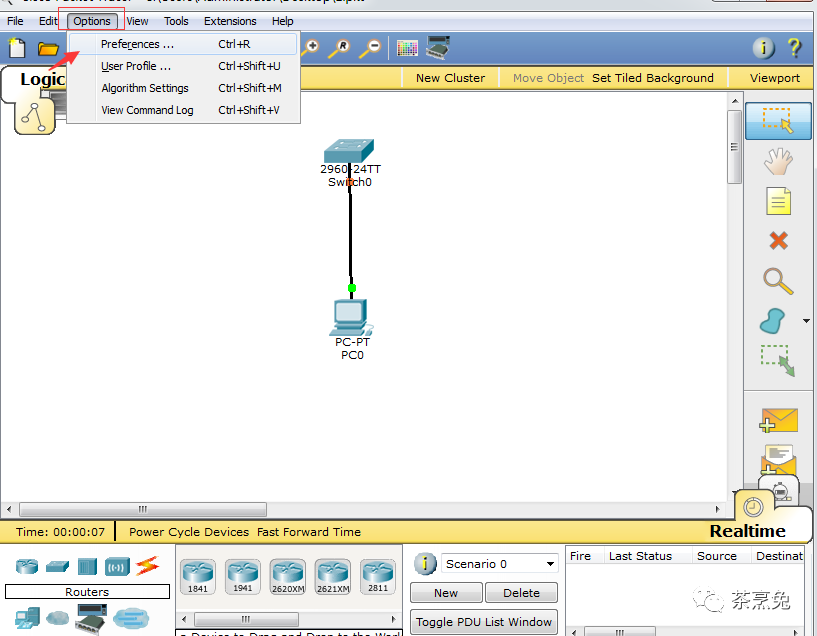Viewport: 817px width, 636px height.
Task: Click the Switch0 device on the workspace
Action: point(349,152)
